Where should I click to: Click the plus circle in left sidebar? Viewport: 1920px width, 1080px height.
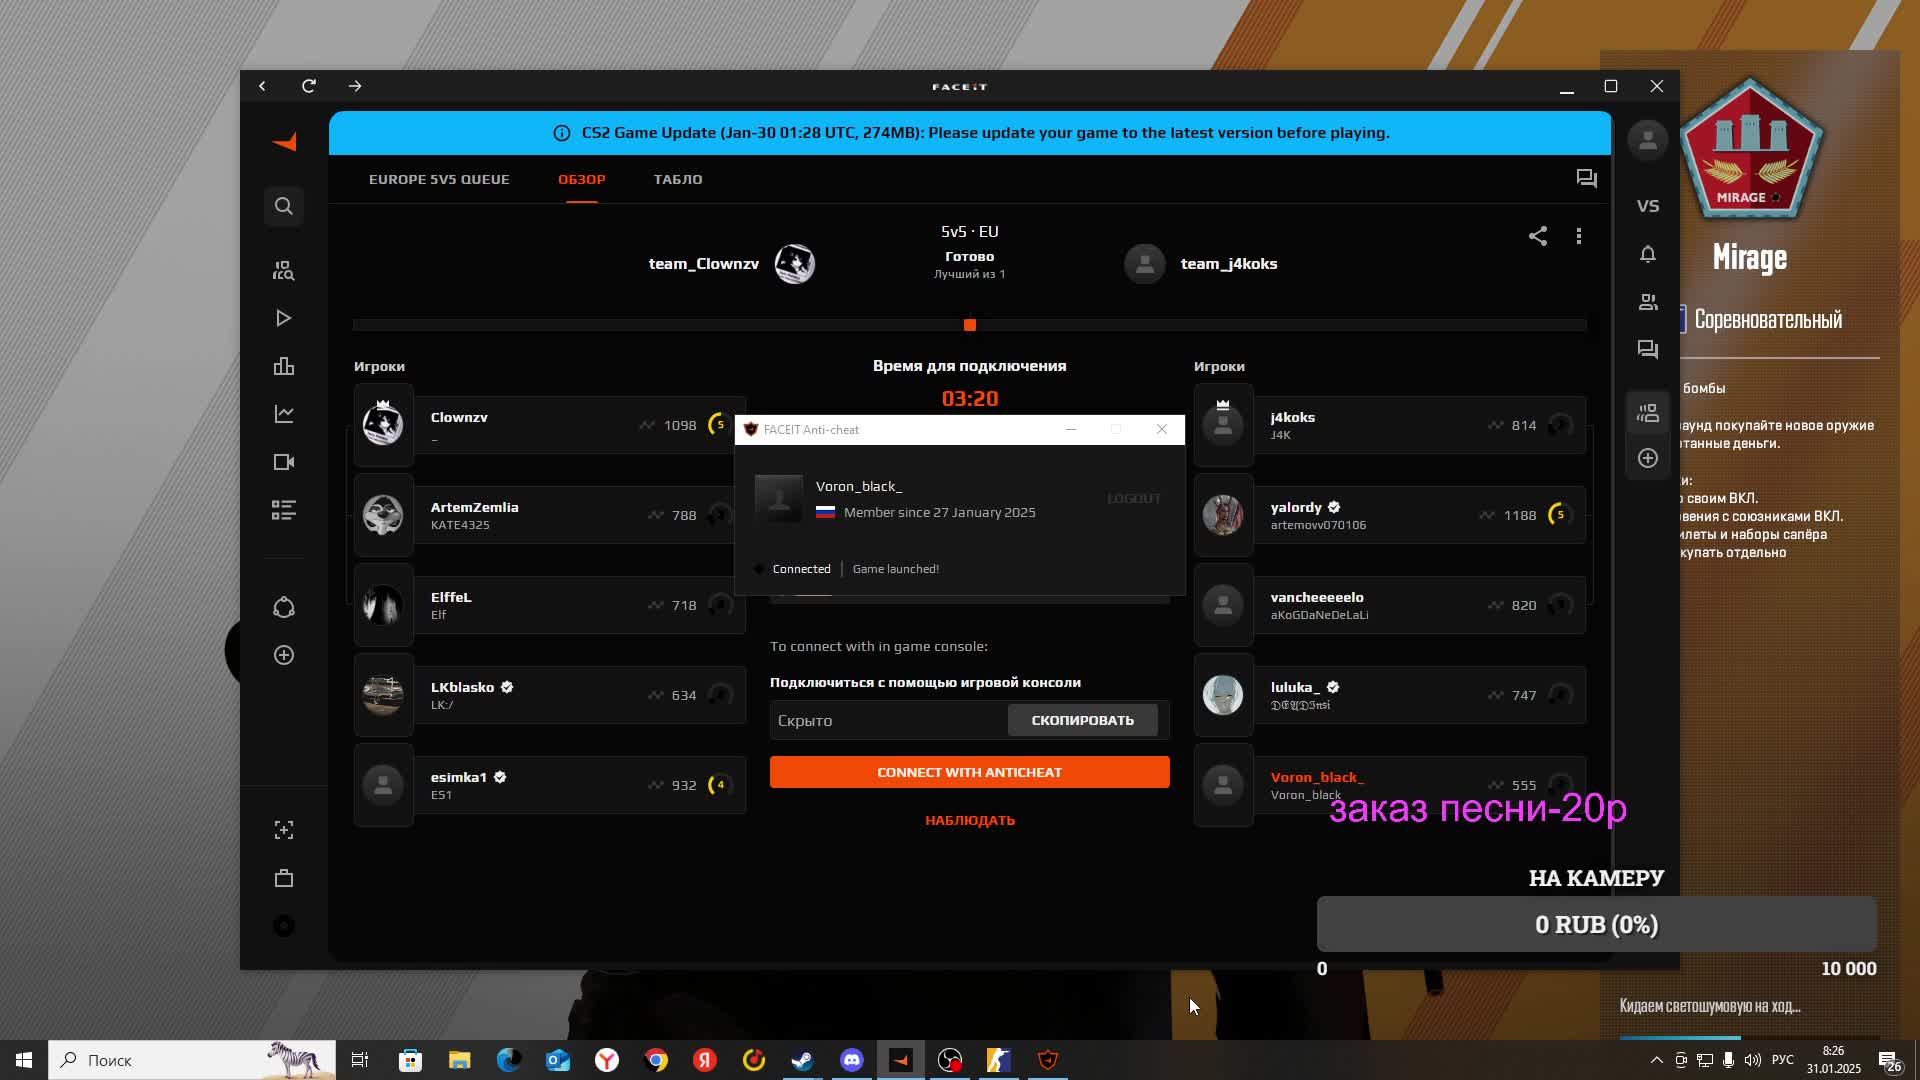pyautogui.click(x=284, y=655)
